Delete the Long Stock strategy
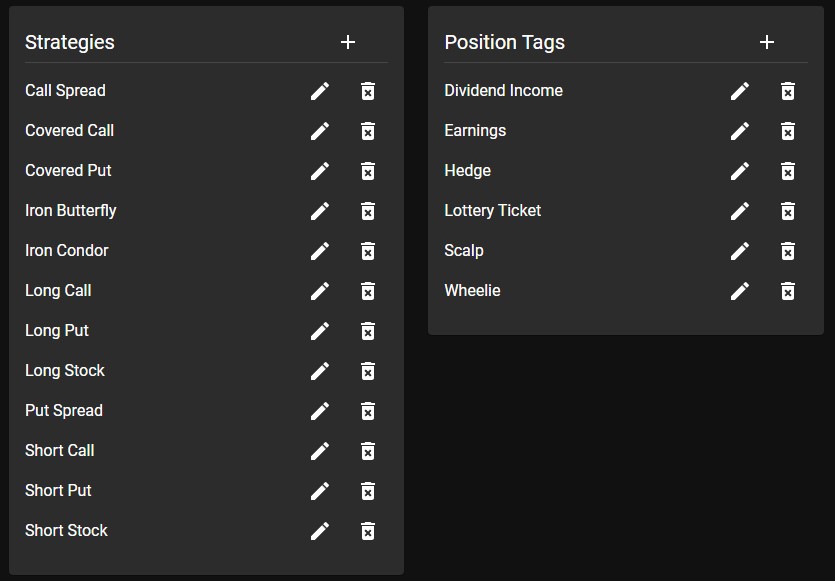The height and width of the screenshot is (581, 835). pyautogui.click(x=368, y=371)
